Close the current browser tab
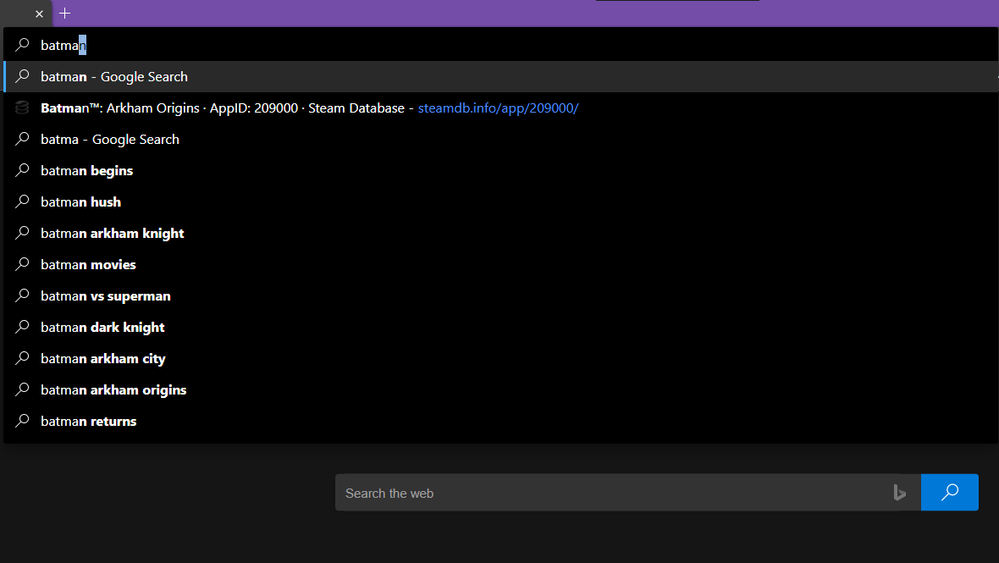 [x=39, y=14]
